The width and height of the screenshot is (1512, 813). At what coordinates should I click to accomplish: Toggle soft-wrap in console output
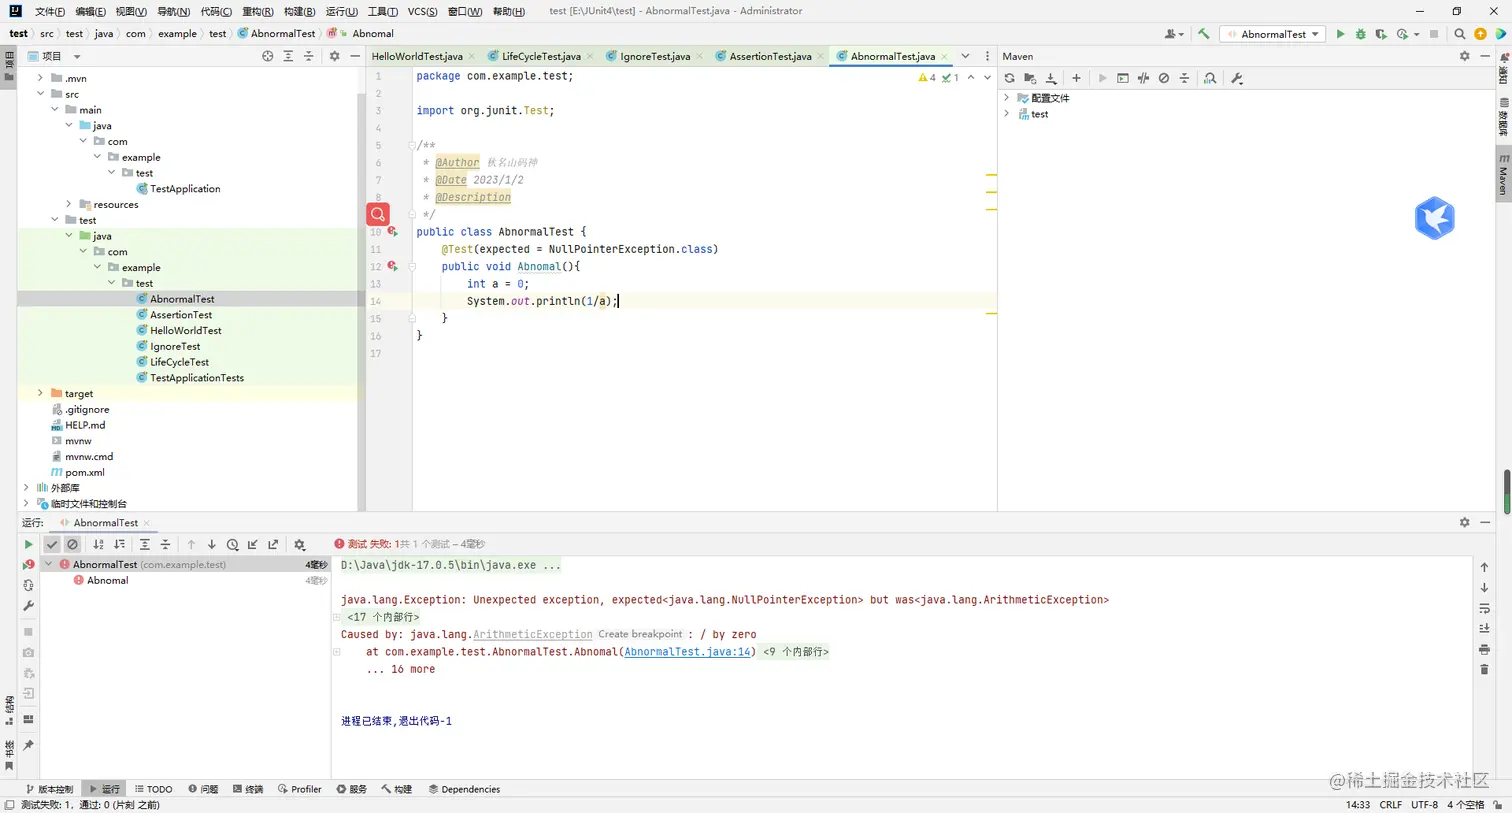click(1484, 608)
